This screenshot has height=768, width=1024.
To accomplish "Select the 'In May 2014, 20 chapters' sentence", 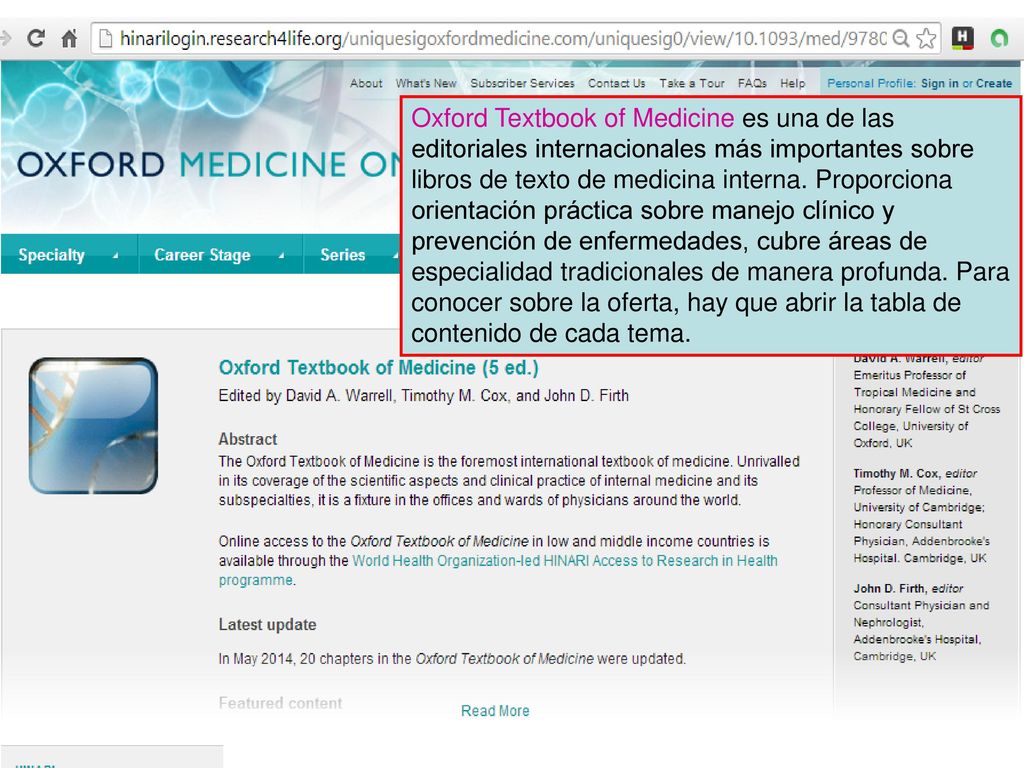I will [452, 659].
